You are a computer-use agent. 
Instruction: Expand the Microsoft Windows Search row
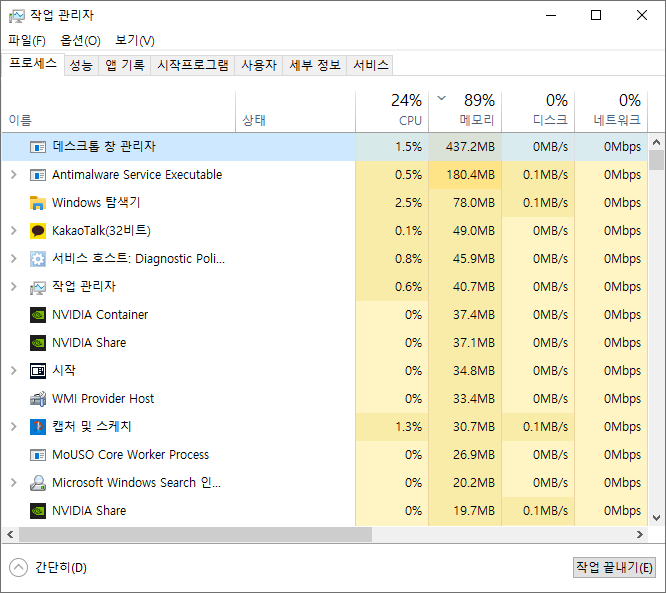[x=14, y=483]
